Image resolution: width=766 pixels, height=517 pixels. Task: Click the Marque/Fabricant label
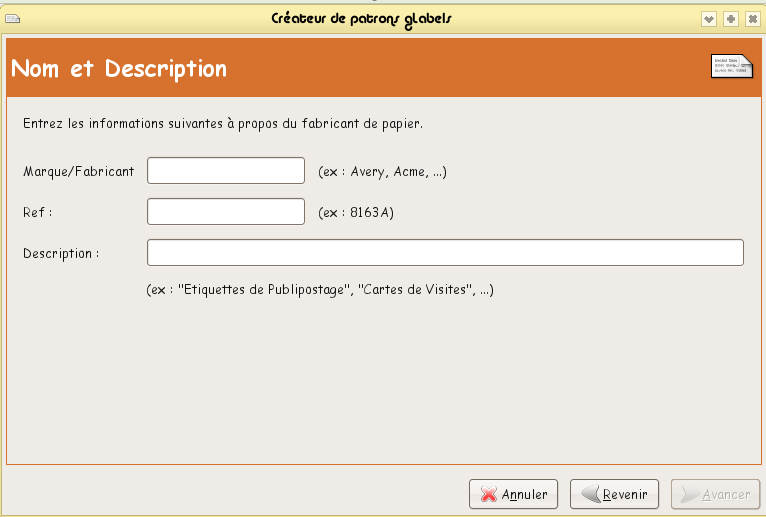tap(78, 172)
